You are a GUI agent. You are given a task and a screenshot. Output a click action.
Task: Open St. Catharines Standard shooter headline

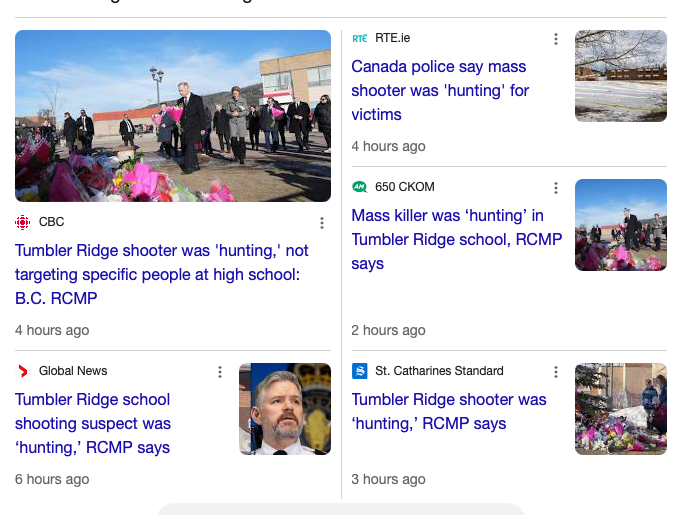[x=449, y=412]
